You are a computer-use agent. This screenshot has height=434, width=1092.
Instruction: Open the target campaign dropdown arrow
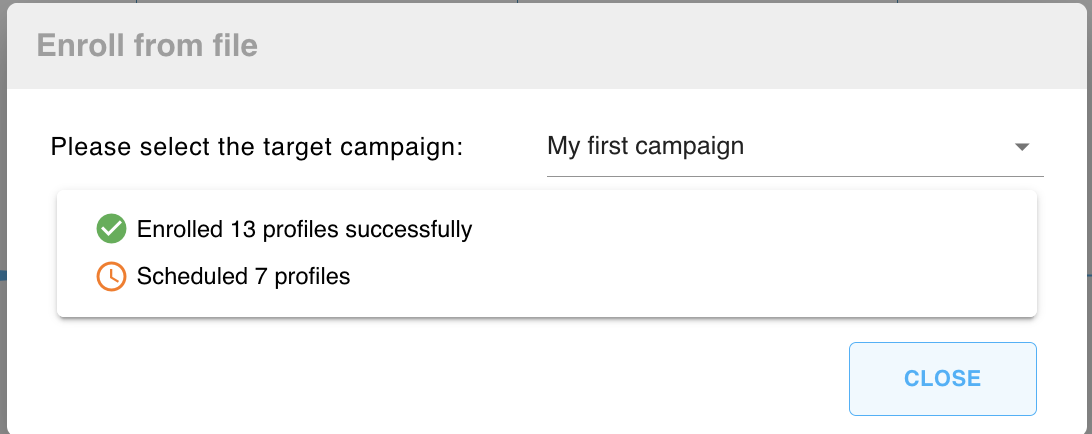point(1021,147)
